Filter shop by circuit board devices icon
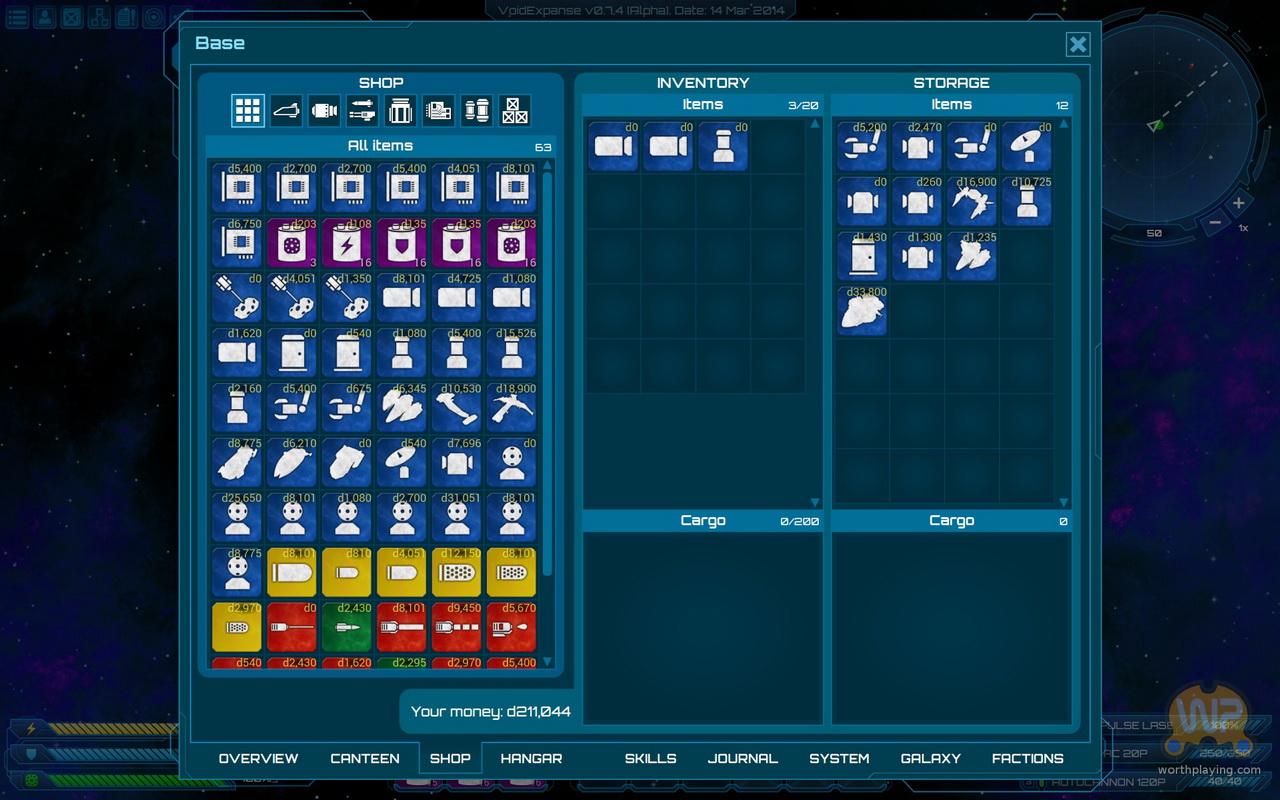This screenshot has width=1280, height=800. (x=438, y=111)
